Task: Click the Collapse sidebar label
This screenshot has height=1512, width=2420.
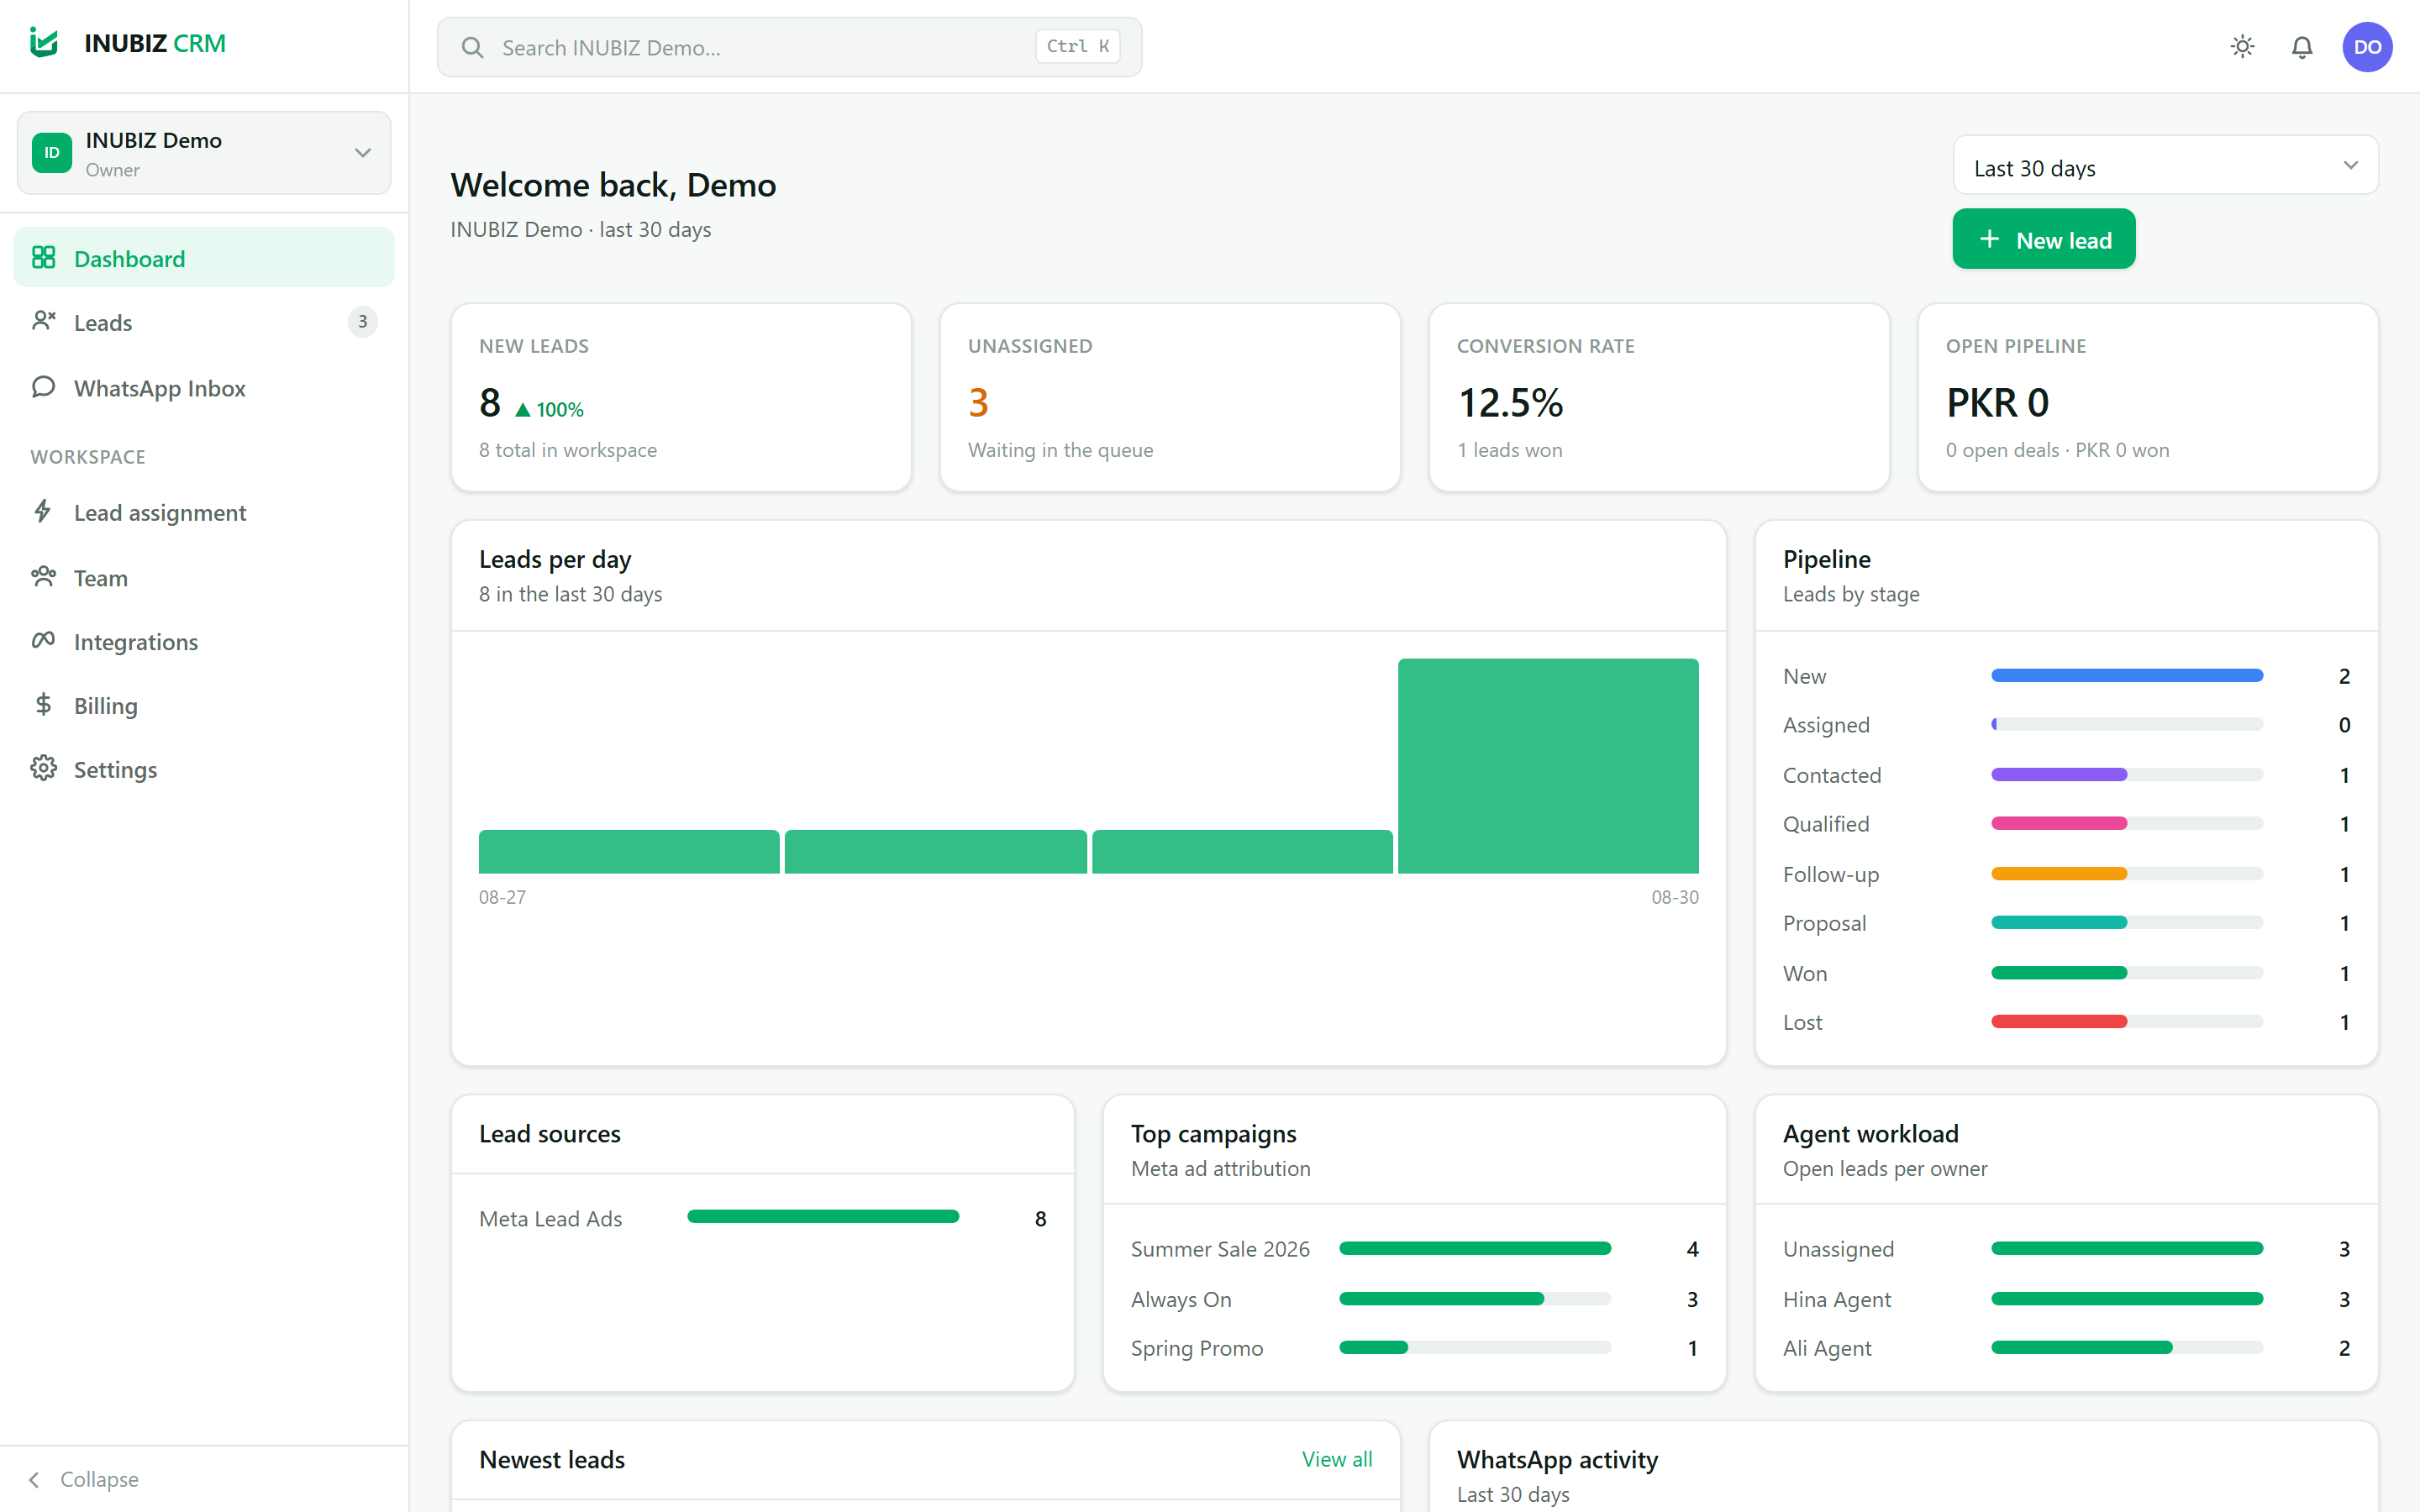Action: (x=99, y=1479)
